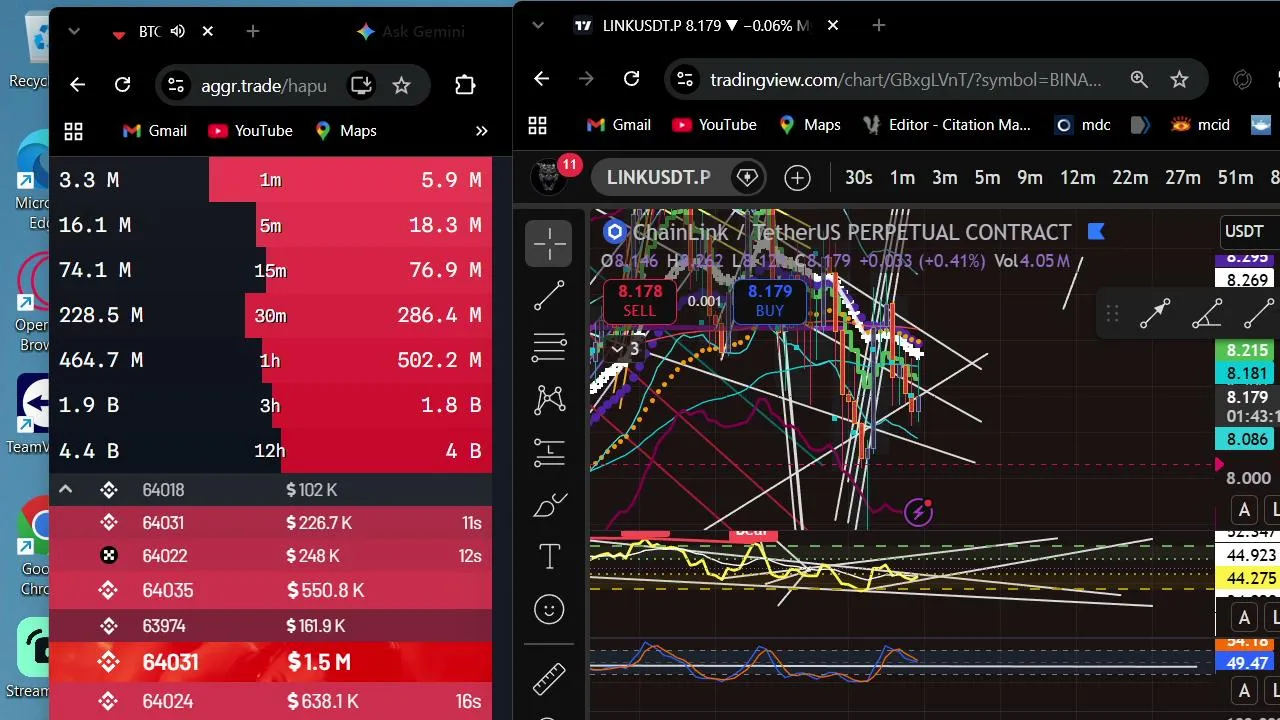Screen dimensions: 1280x720
Task: Collapse the trades list with the chevron
Action: [x=65, y=490]
